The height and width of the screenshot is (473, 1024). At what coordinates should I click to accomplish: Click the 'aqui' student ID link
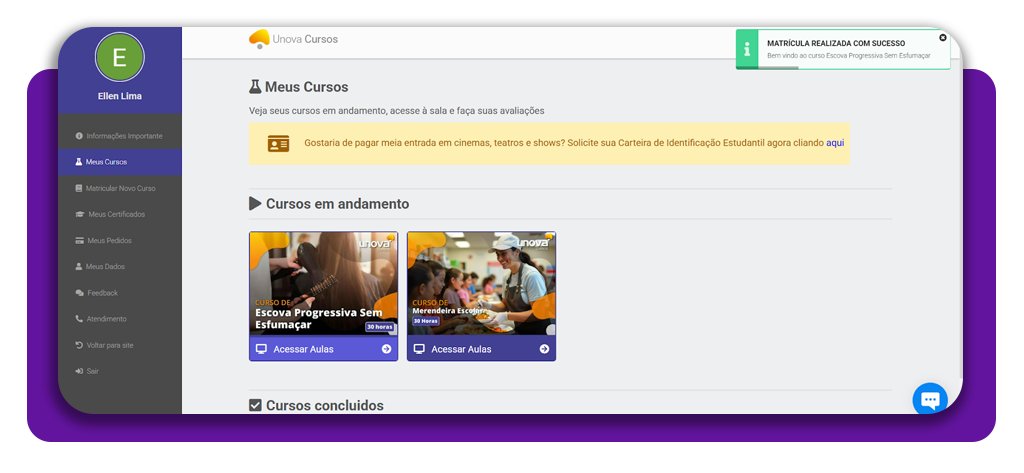(x=834, y=143)
